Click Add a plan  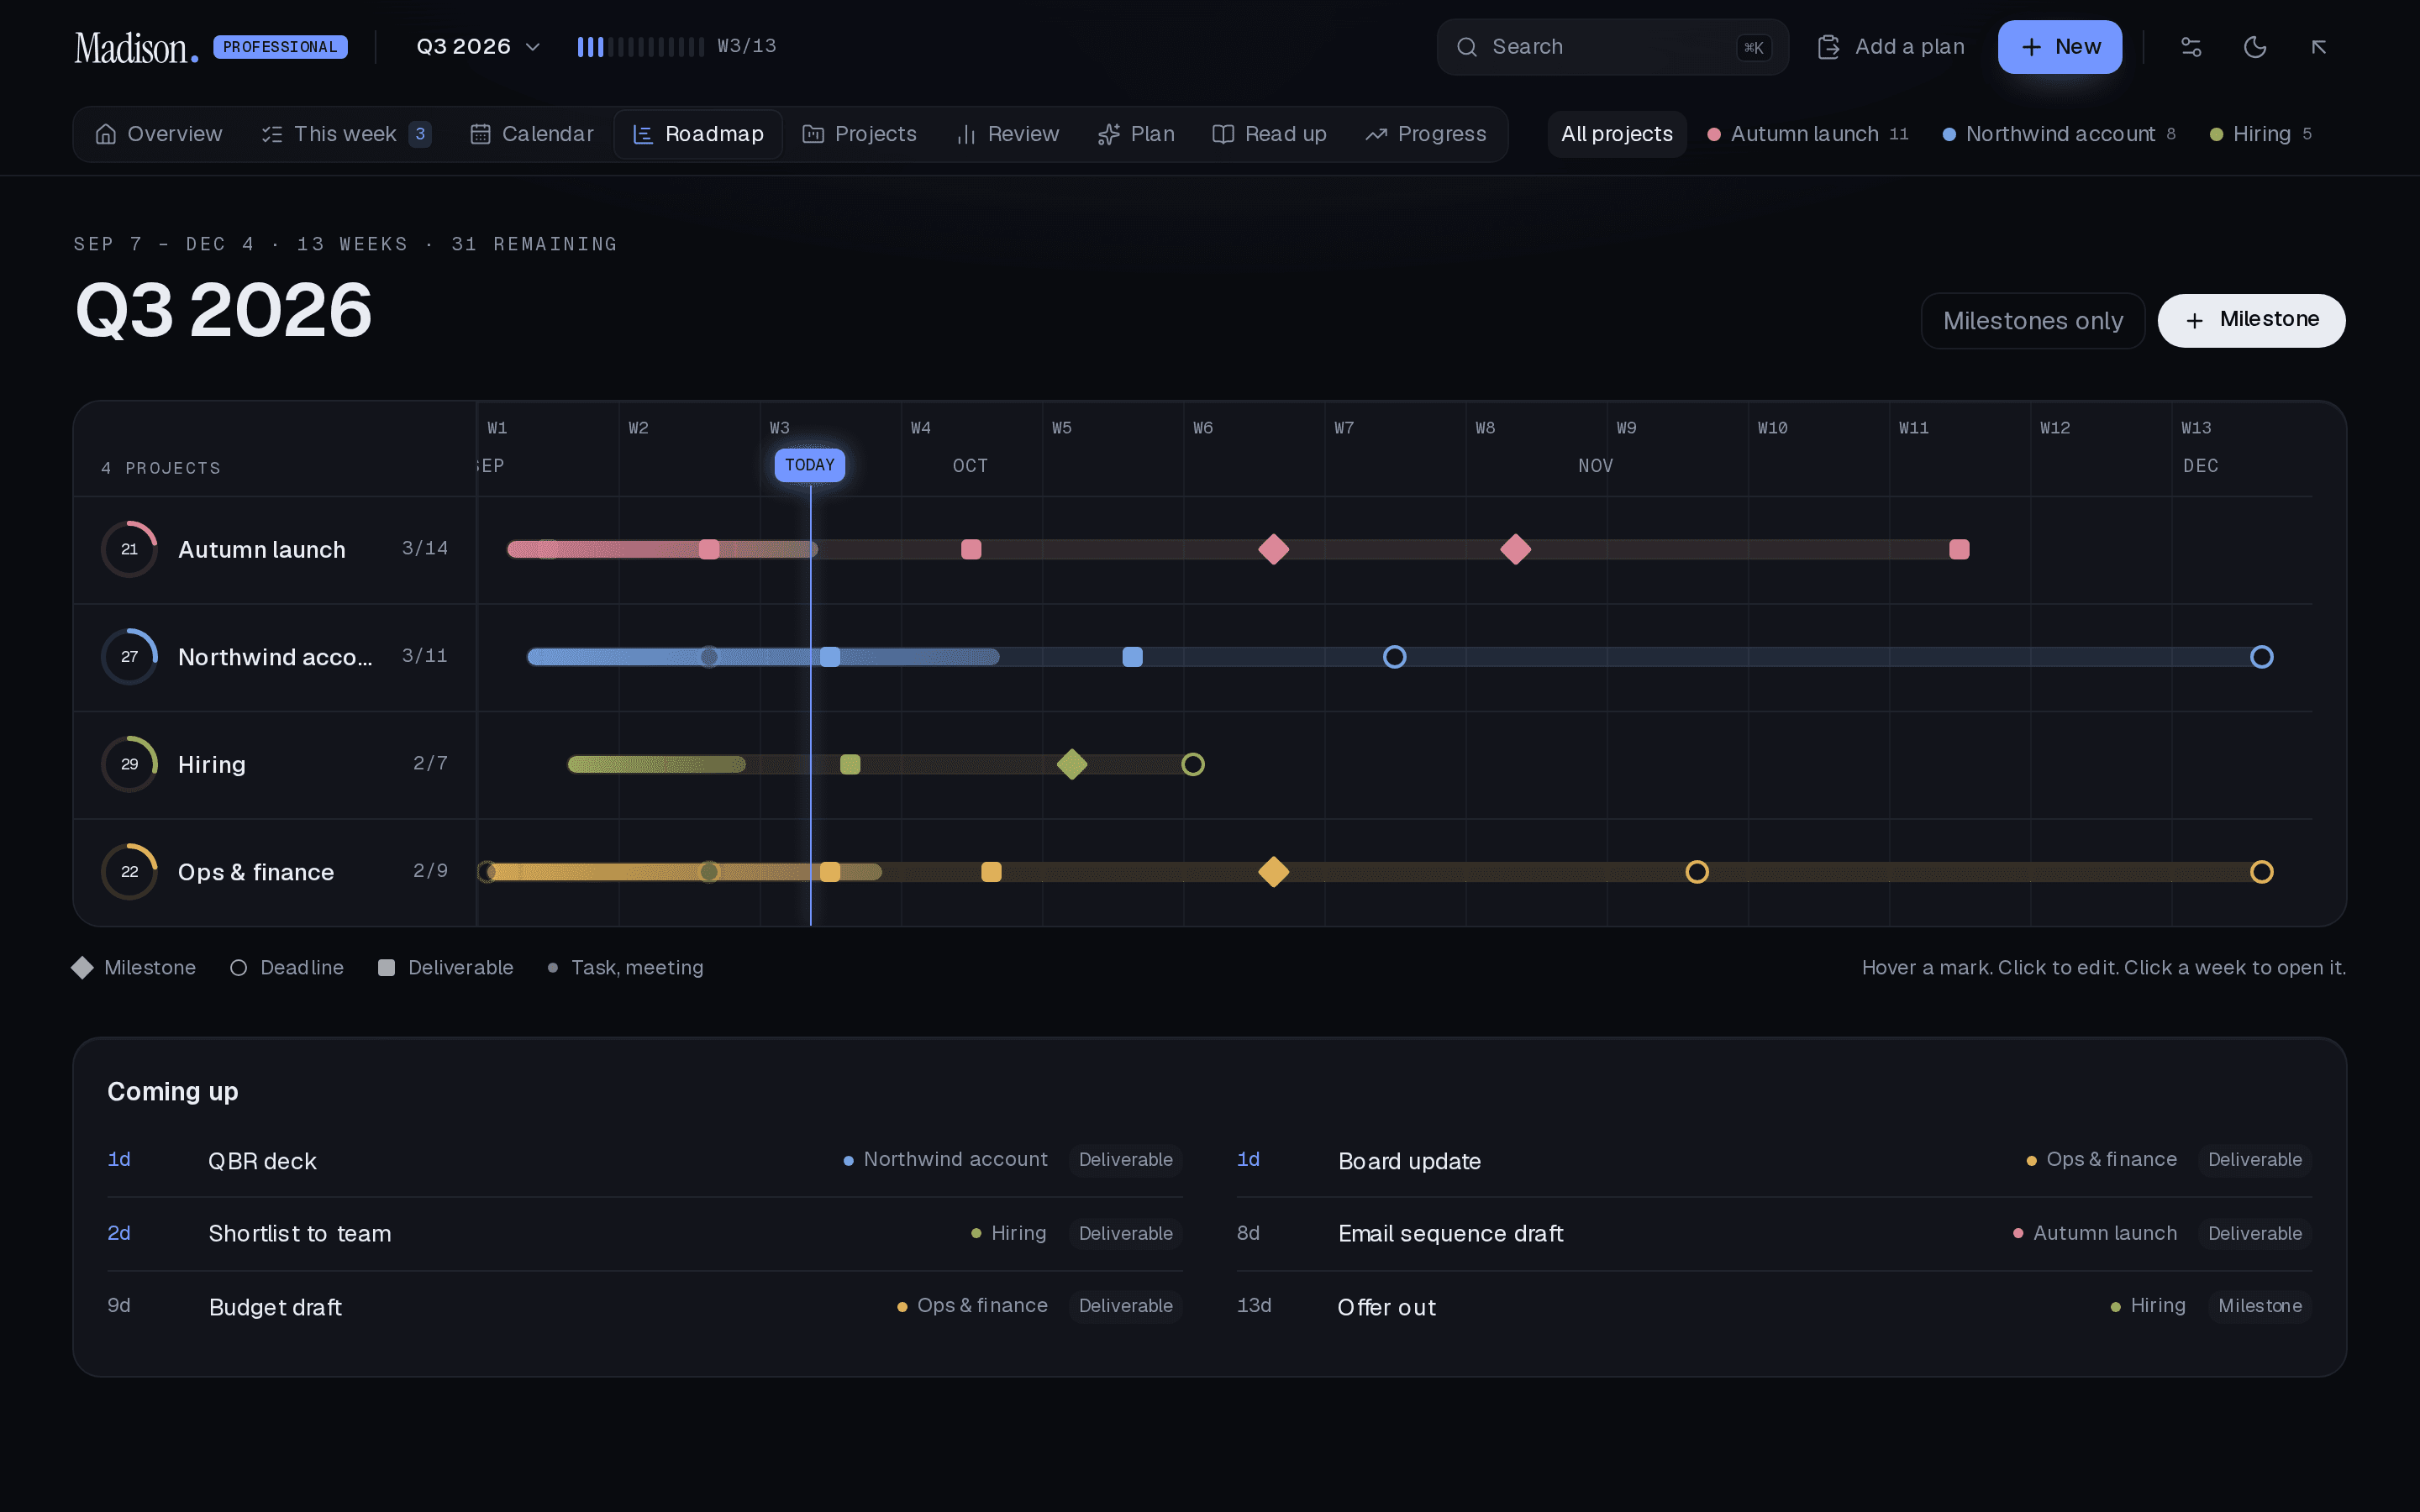(x=1891, y=47)
